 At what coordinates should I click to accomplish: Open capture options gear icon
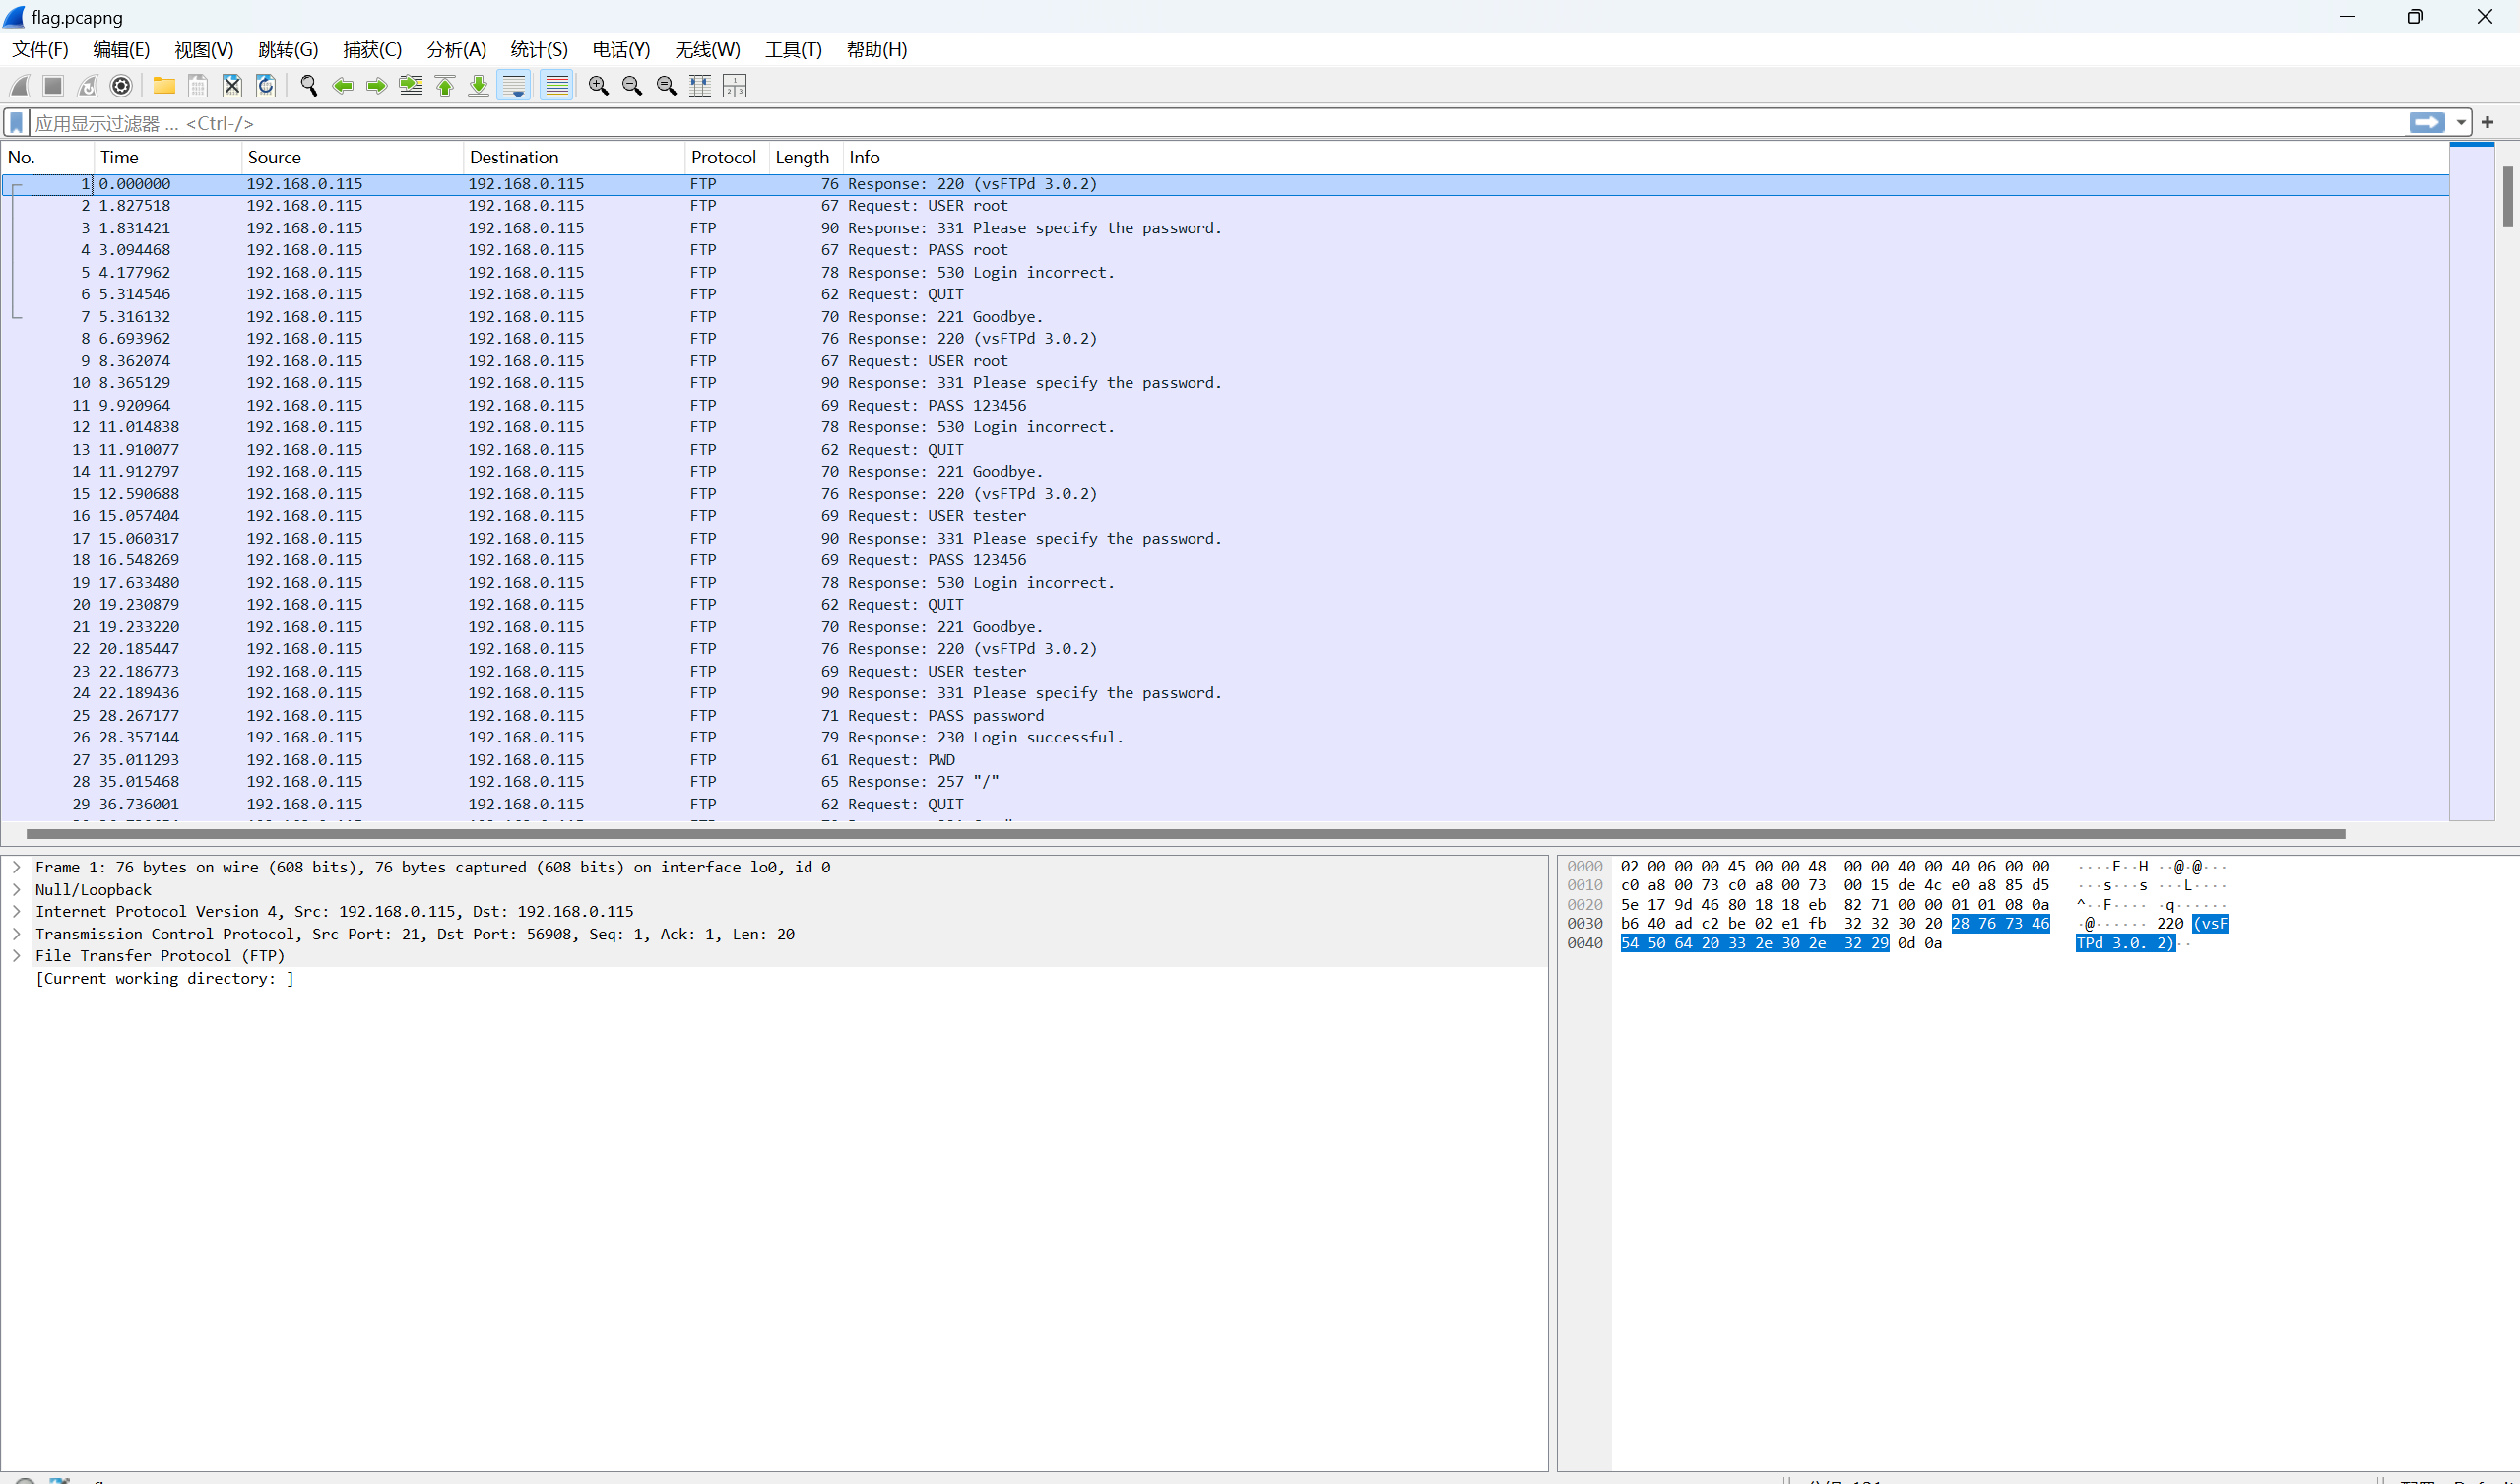click(121, 86)
